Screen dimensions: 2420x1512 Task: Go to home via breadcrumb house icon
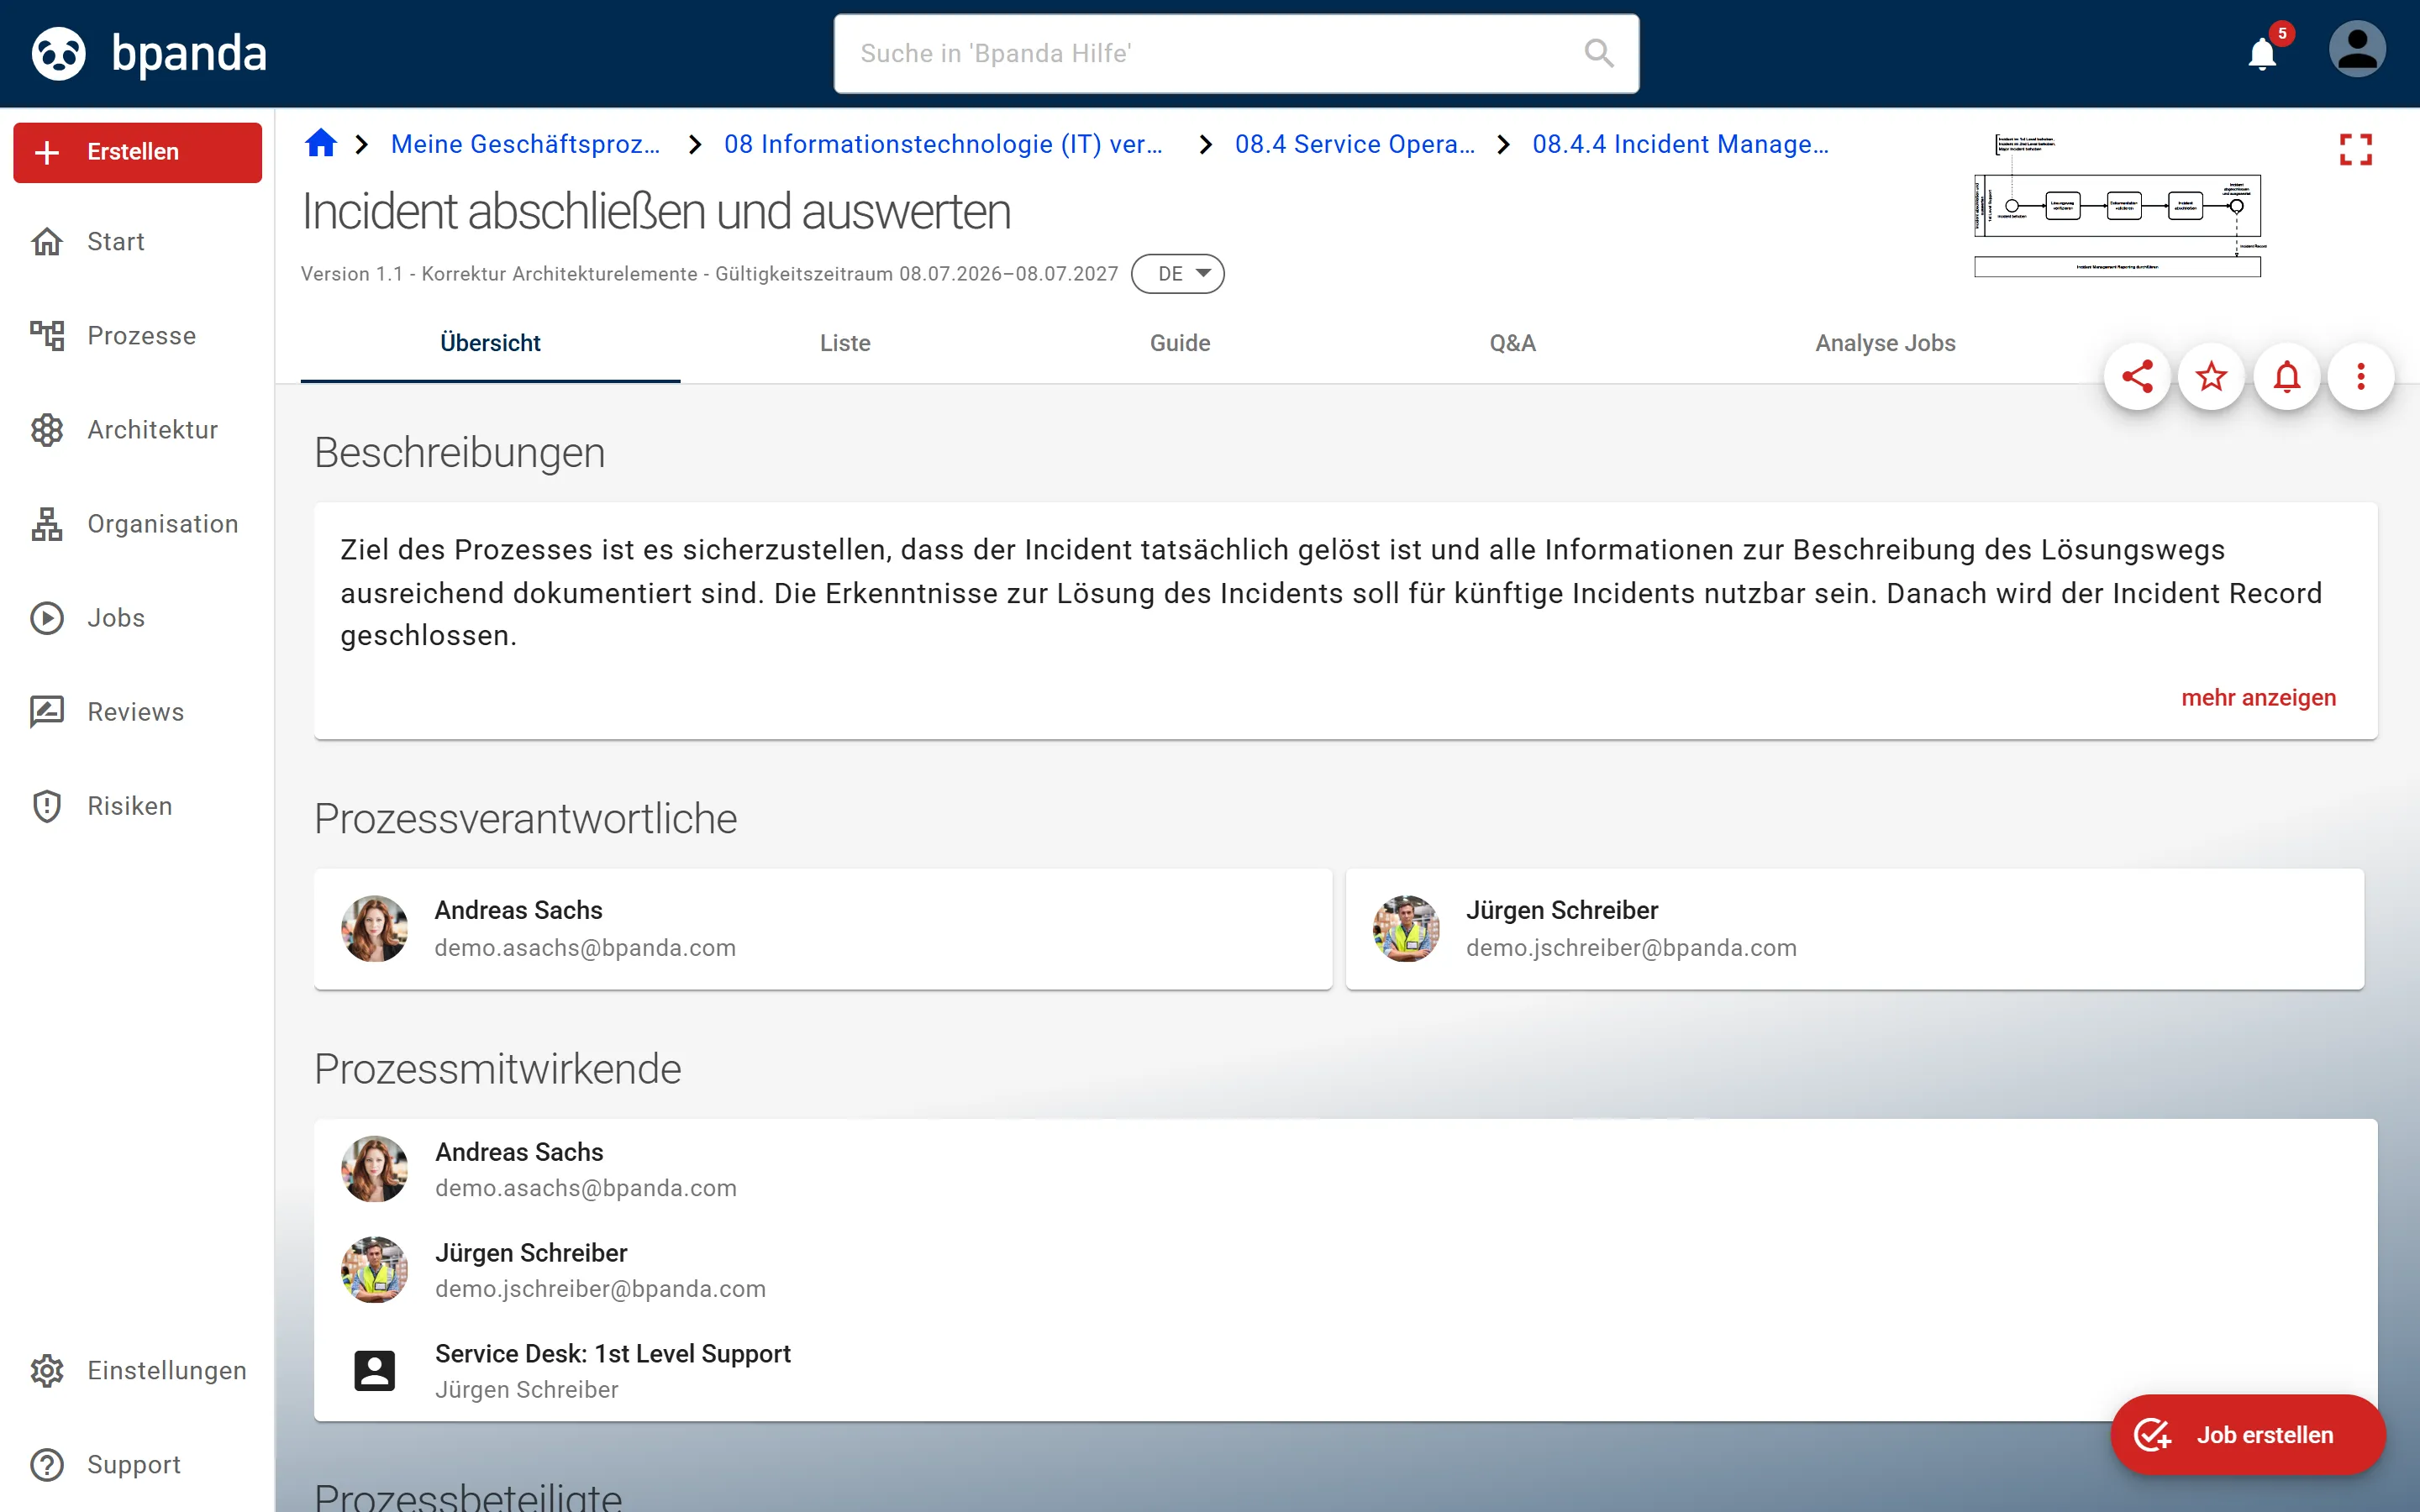[321, 144]
